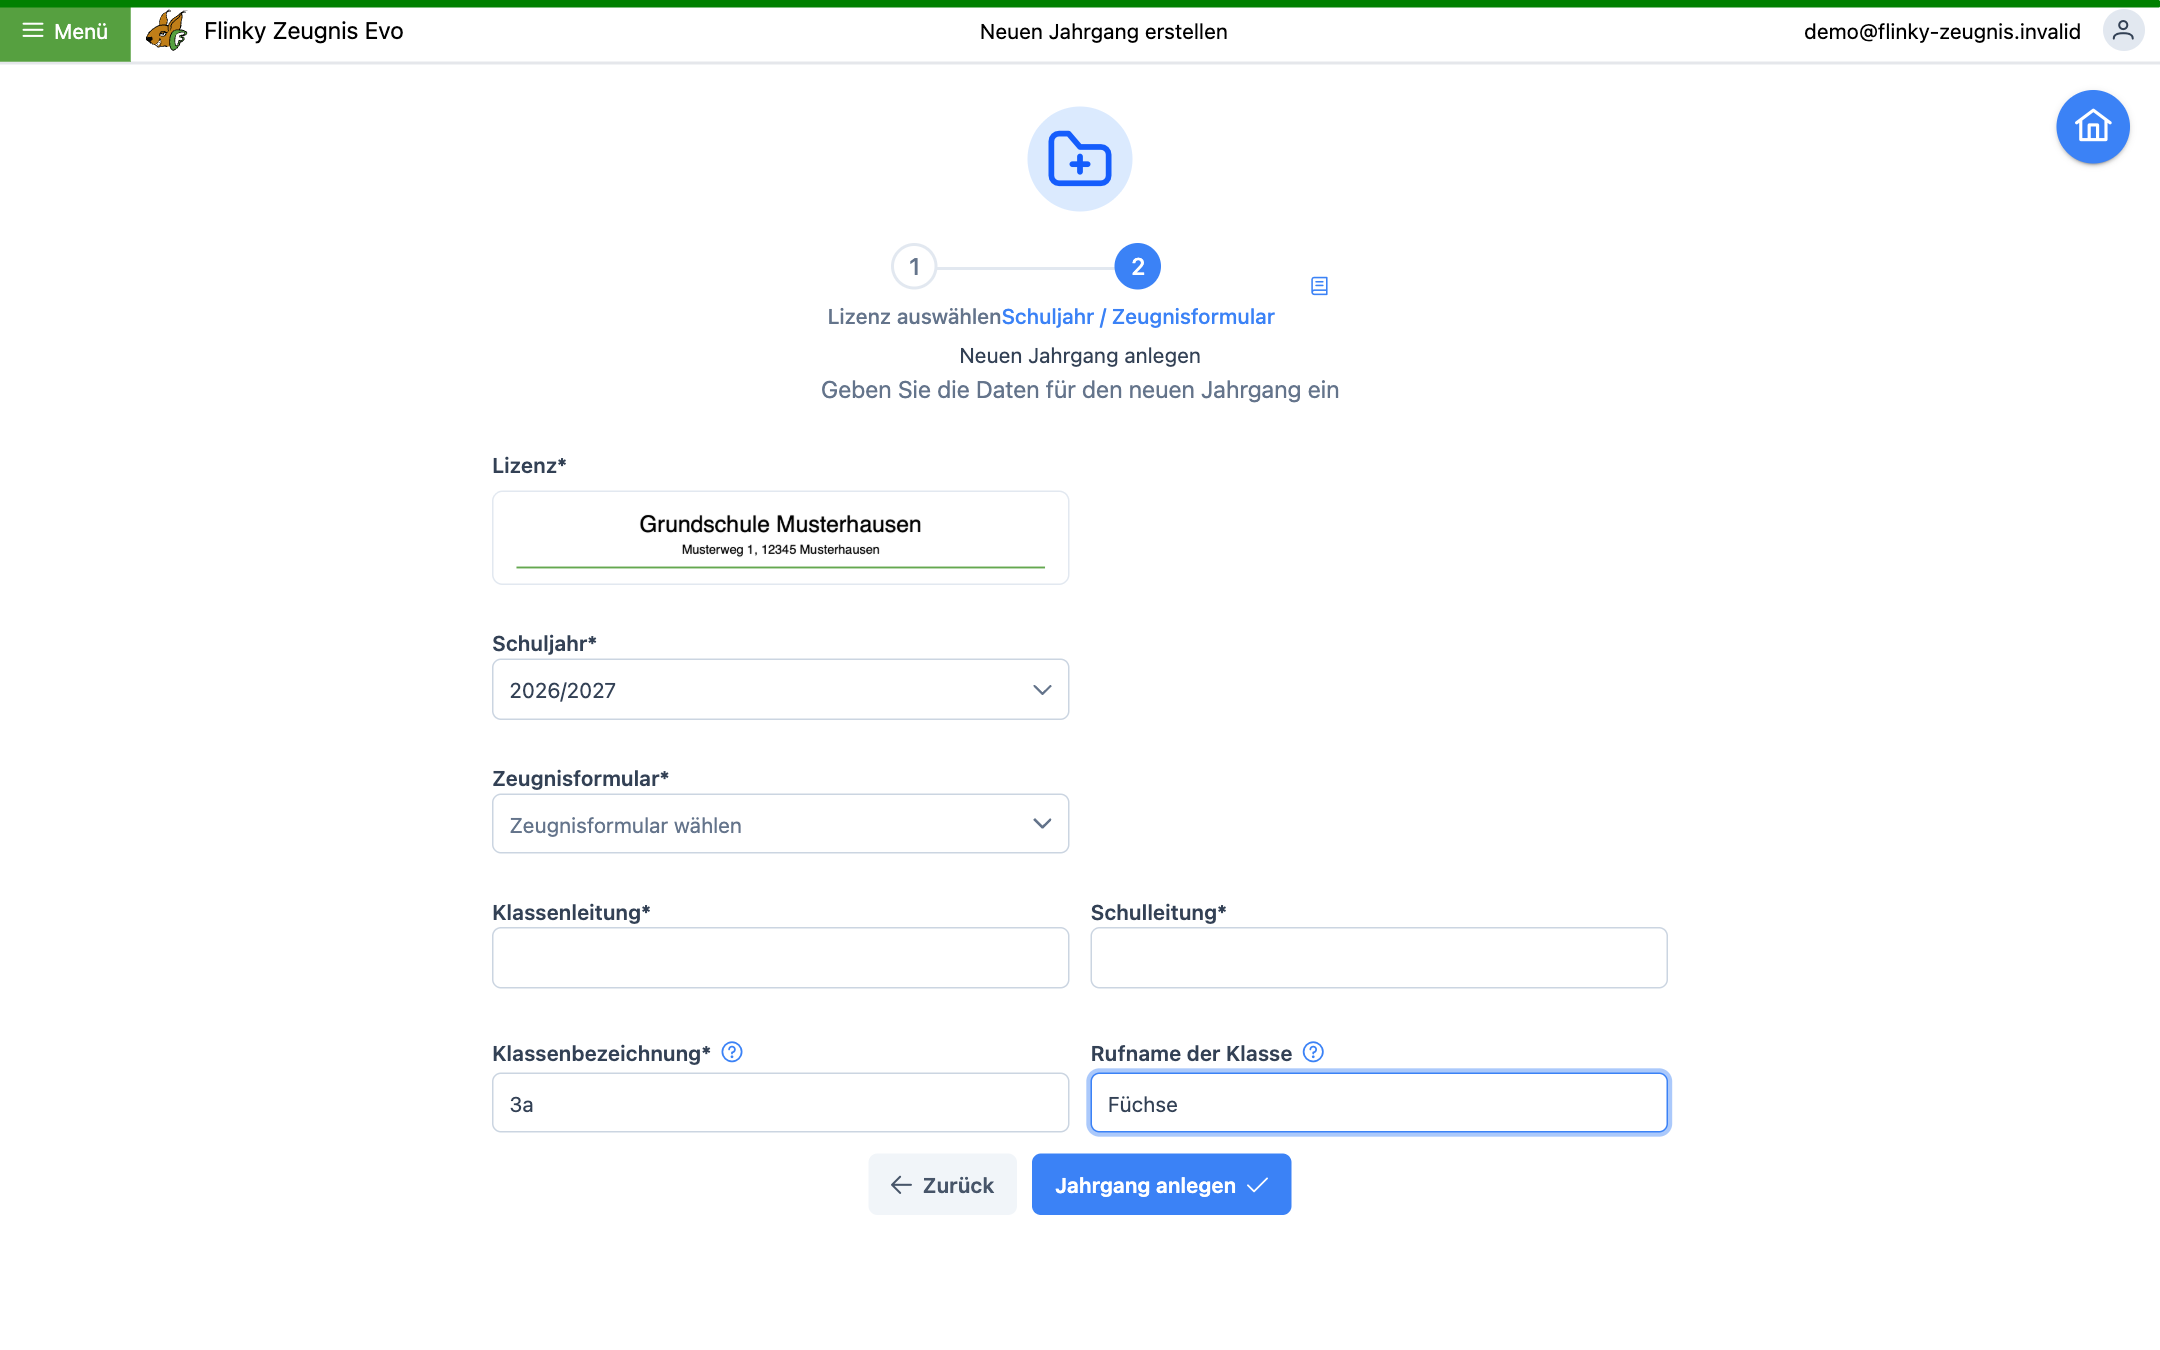Click the demo@flinky-zeugnis.invalid account email
The image size is (2160, 1350).
tap(1942, 32)
